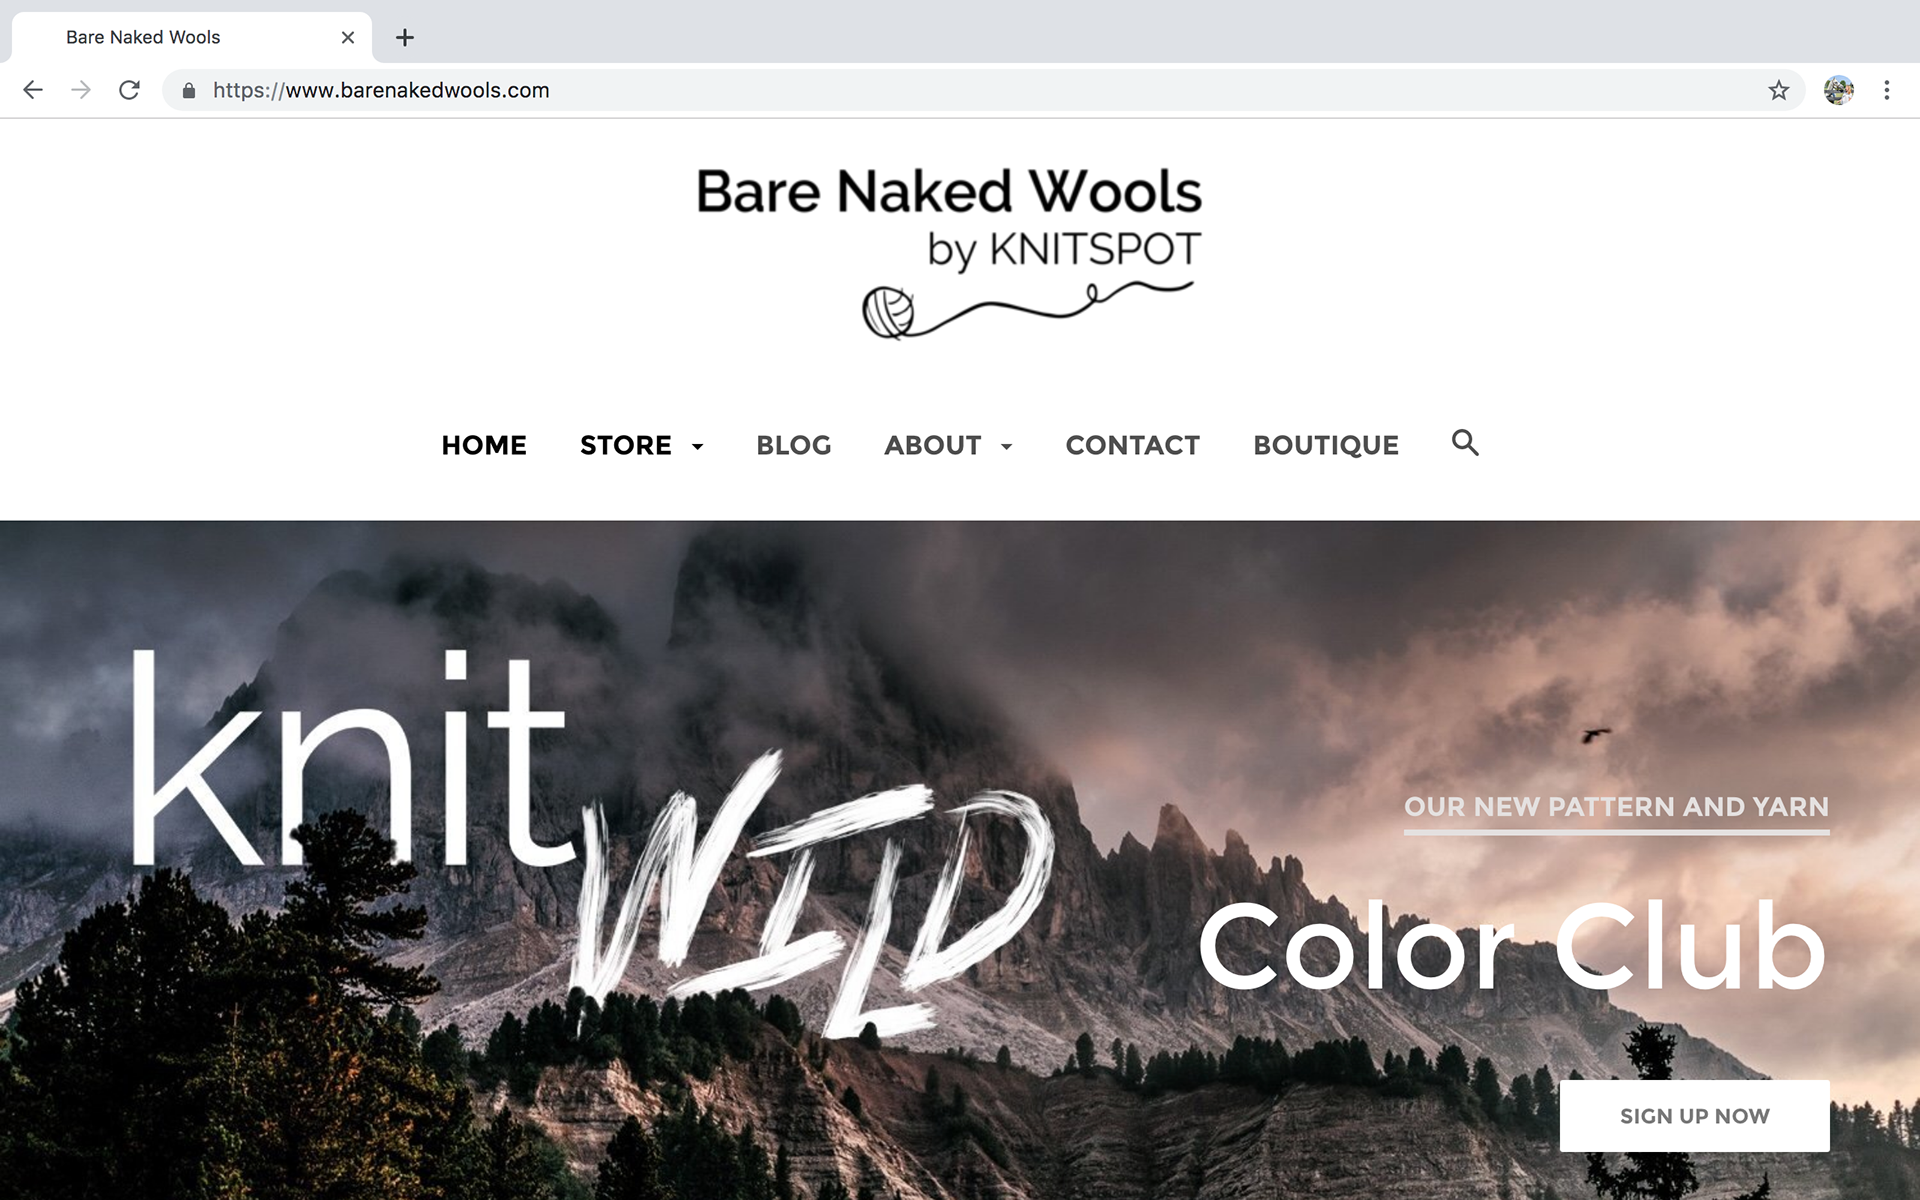Click the padlock site info icon

[x=189, y=91]
